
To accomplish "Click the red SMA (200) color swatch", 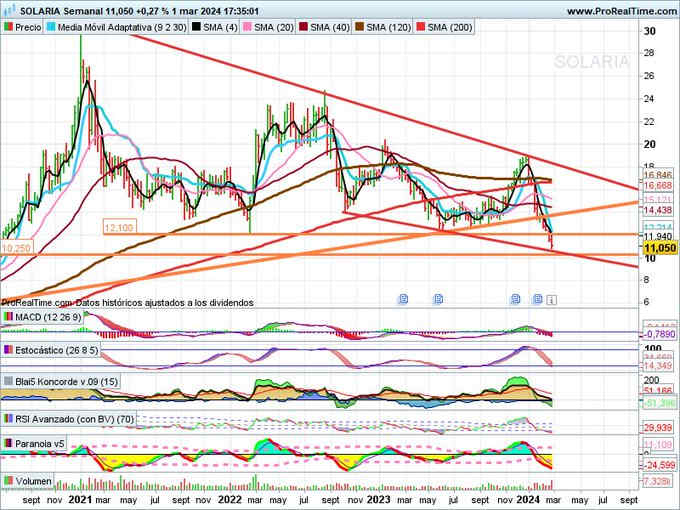I will (x=420, y=27).
